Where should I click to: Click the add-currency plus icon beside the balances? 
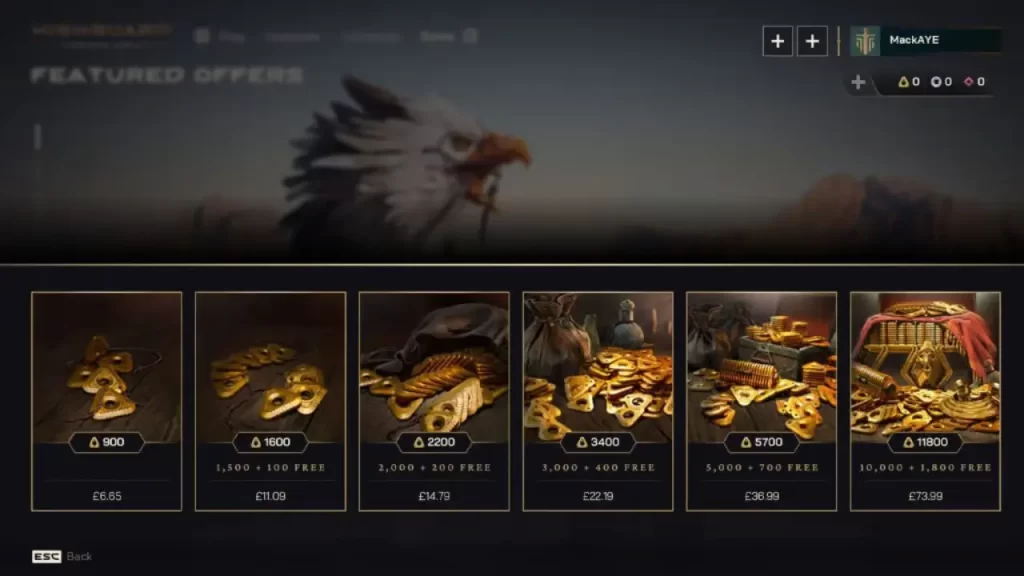tap(858, 82)
